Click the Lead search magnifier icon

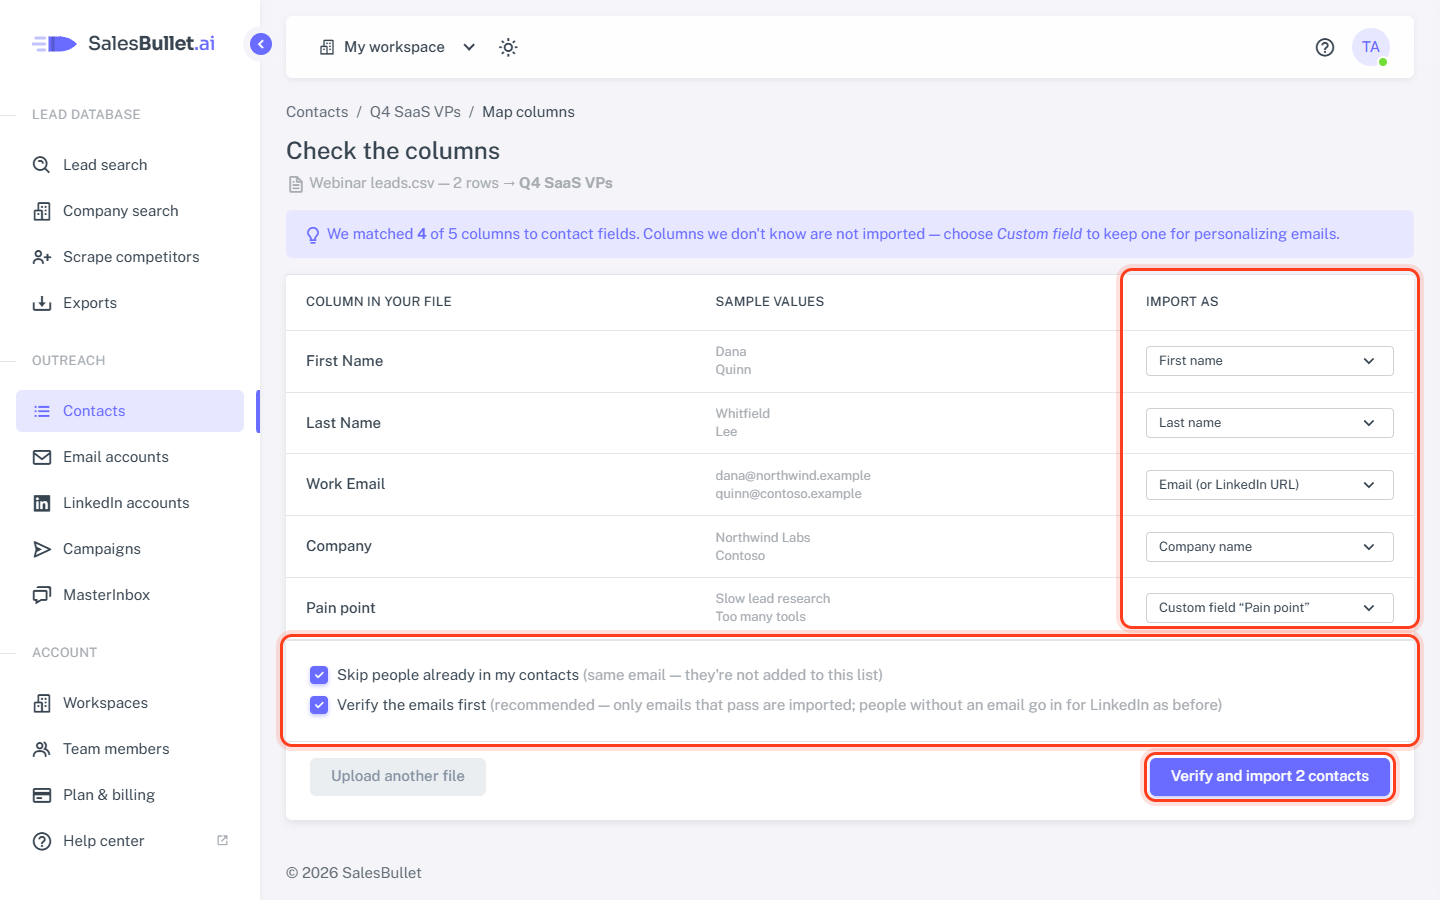pyautogui.click(x=42, y=165)
